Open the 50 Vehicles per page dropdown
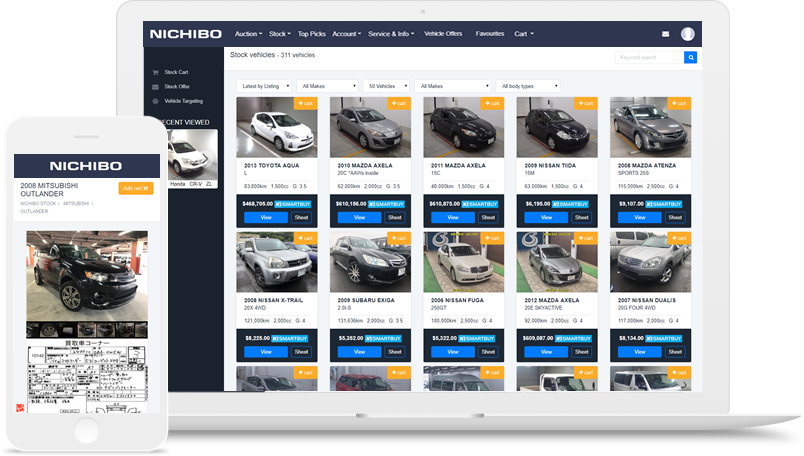The height and width of the screenshot is (456, 804). (x=386, y=86)
